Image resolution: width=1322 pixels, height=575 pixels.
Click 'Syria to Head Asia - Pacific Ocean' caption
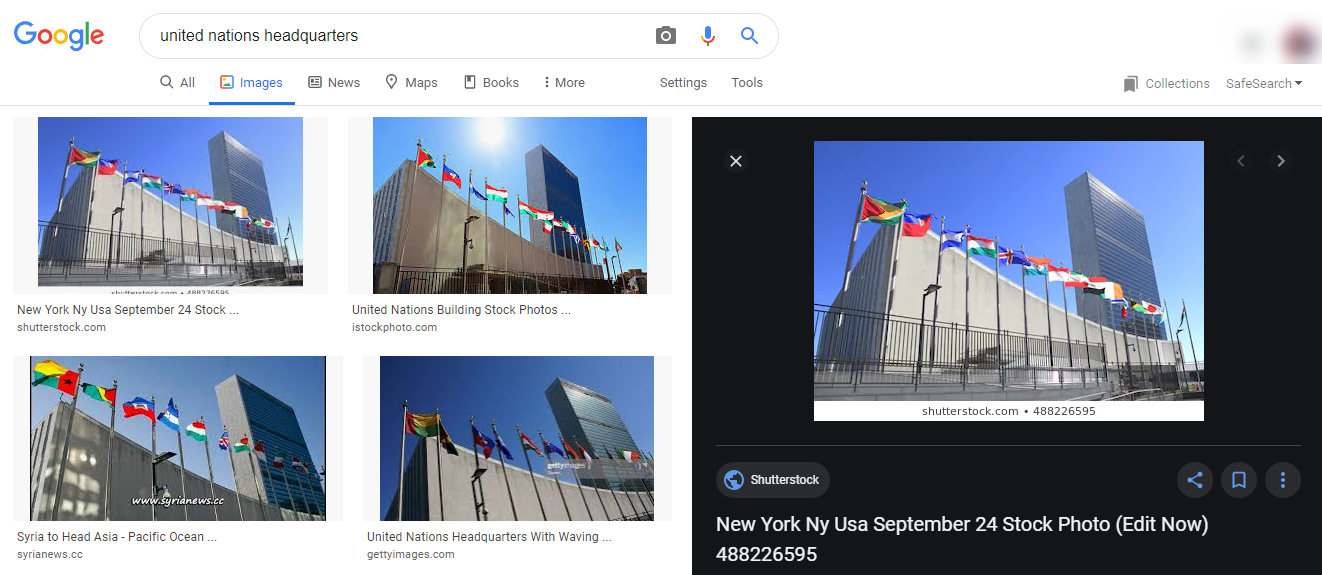[x=117, y=537]
